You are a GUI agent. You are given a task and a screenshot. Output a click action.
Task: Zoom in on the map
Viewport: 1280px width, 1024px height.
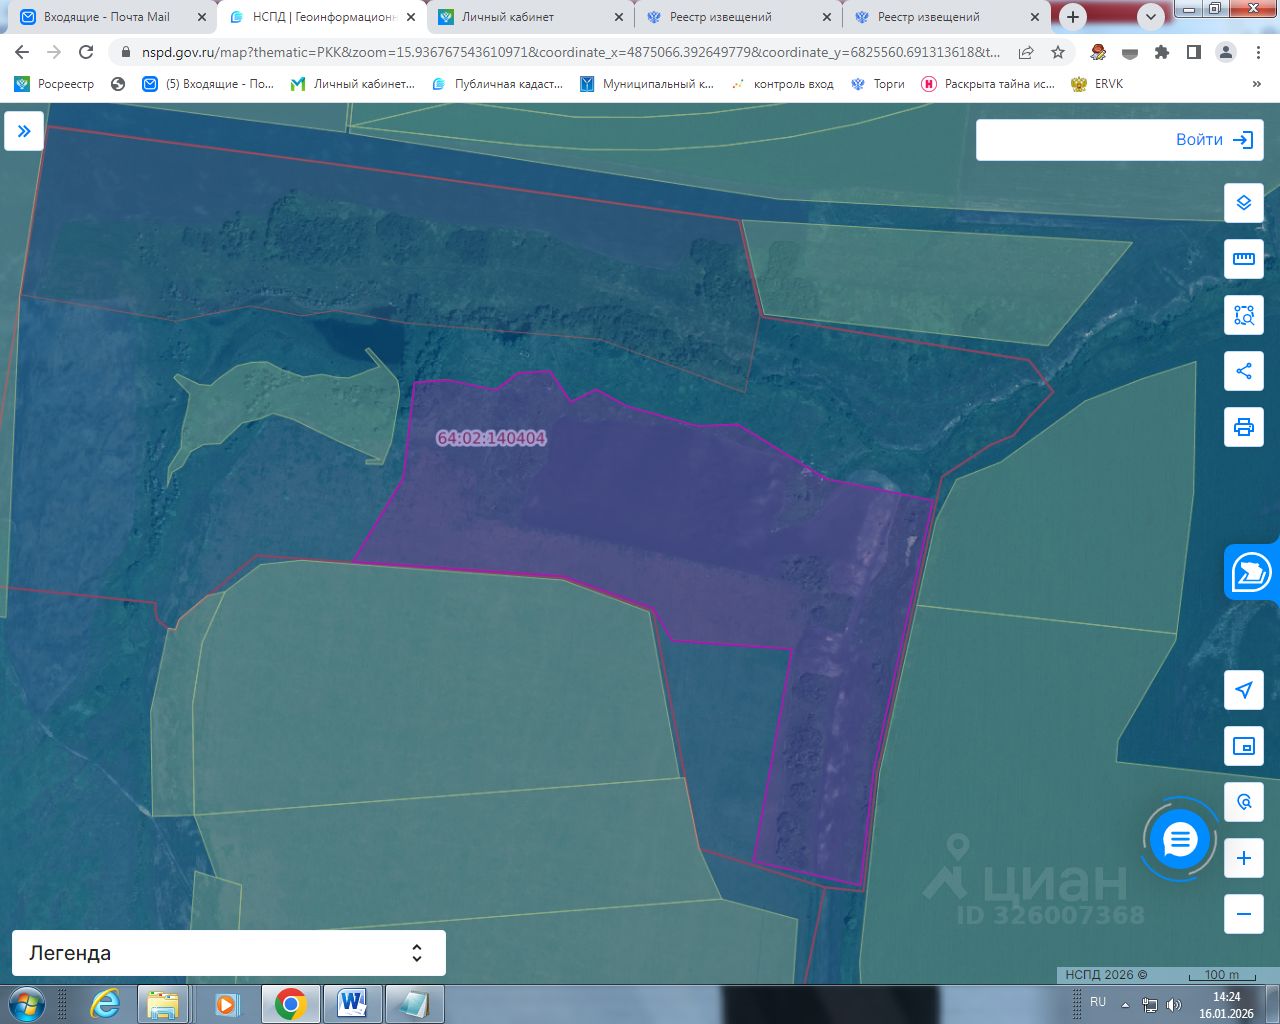pos(1244,858)
